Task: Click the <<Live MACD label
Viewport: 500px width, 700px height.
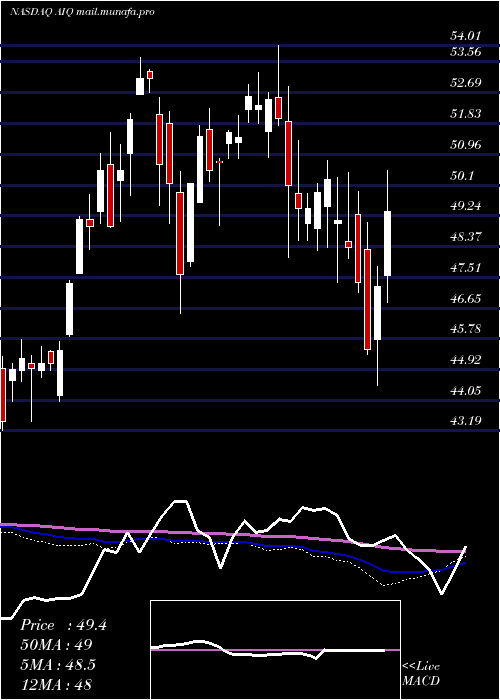Action: tap(421, 673)
